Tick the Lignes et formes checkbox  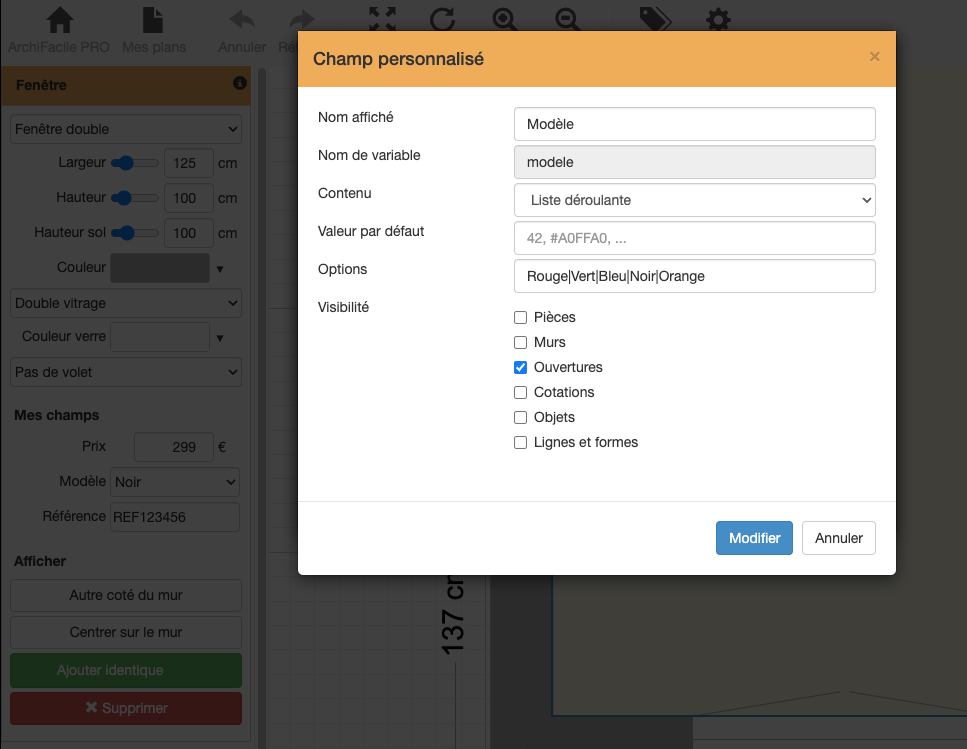pyautogui.click(x=520, y=442)
